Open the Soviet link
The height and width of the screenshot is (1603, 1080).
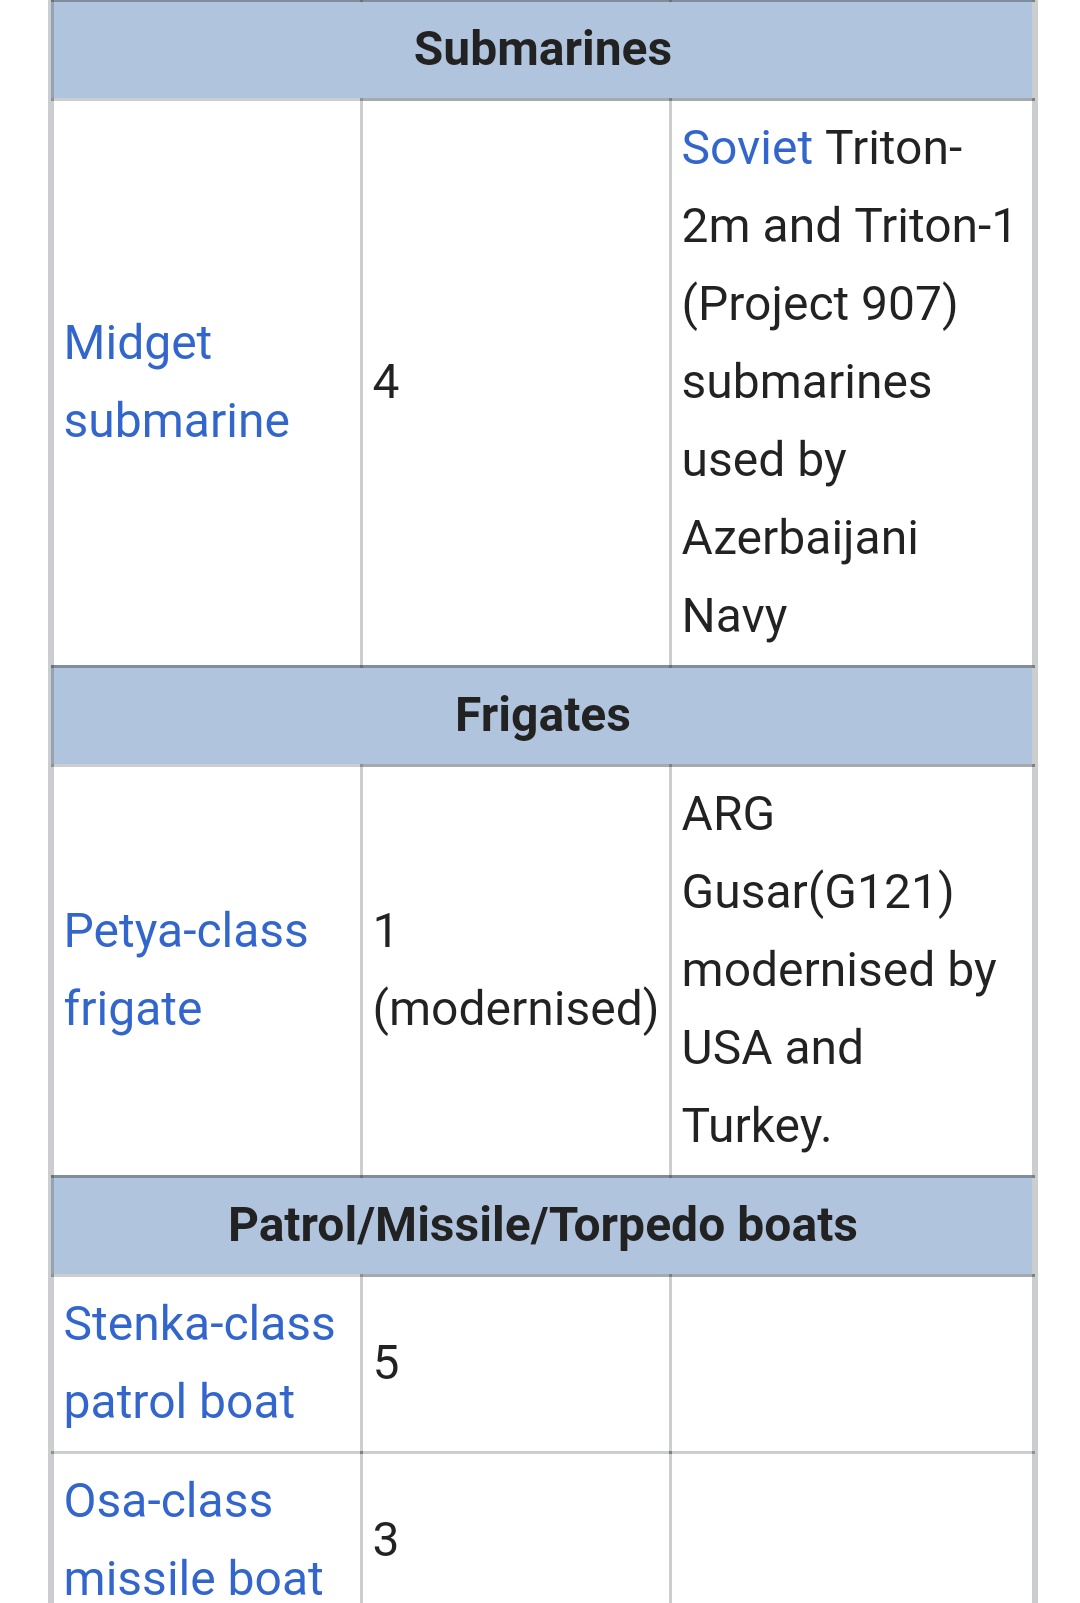pos(746,148)
